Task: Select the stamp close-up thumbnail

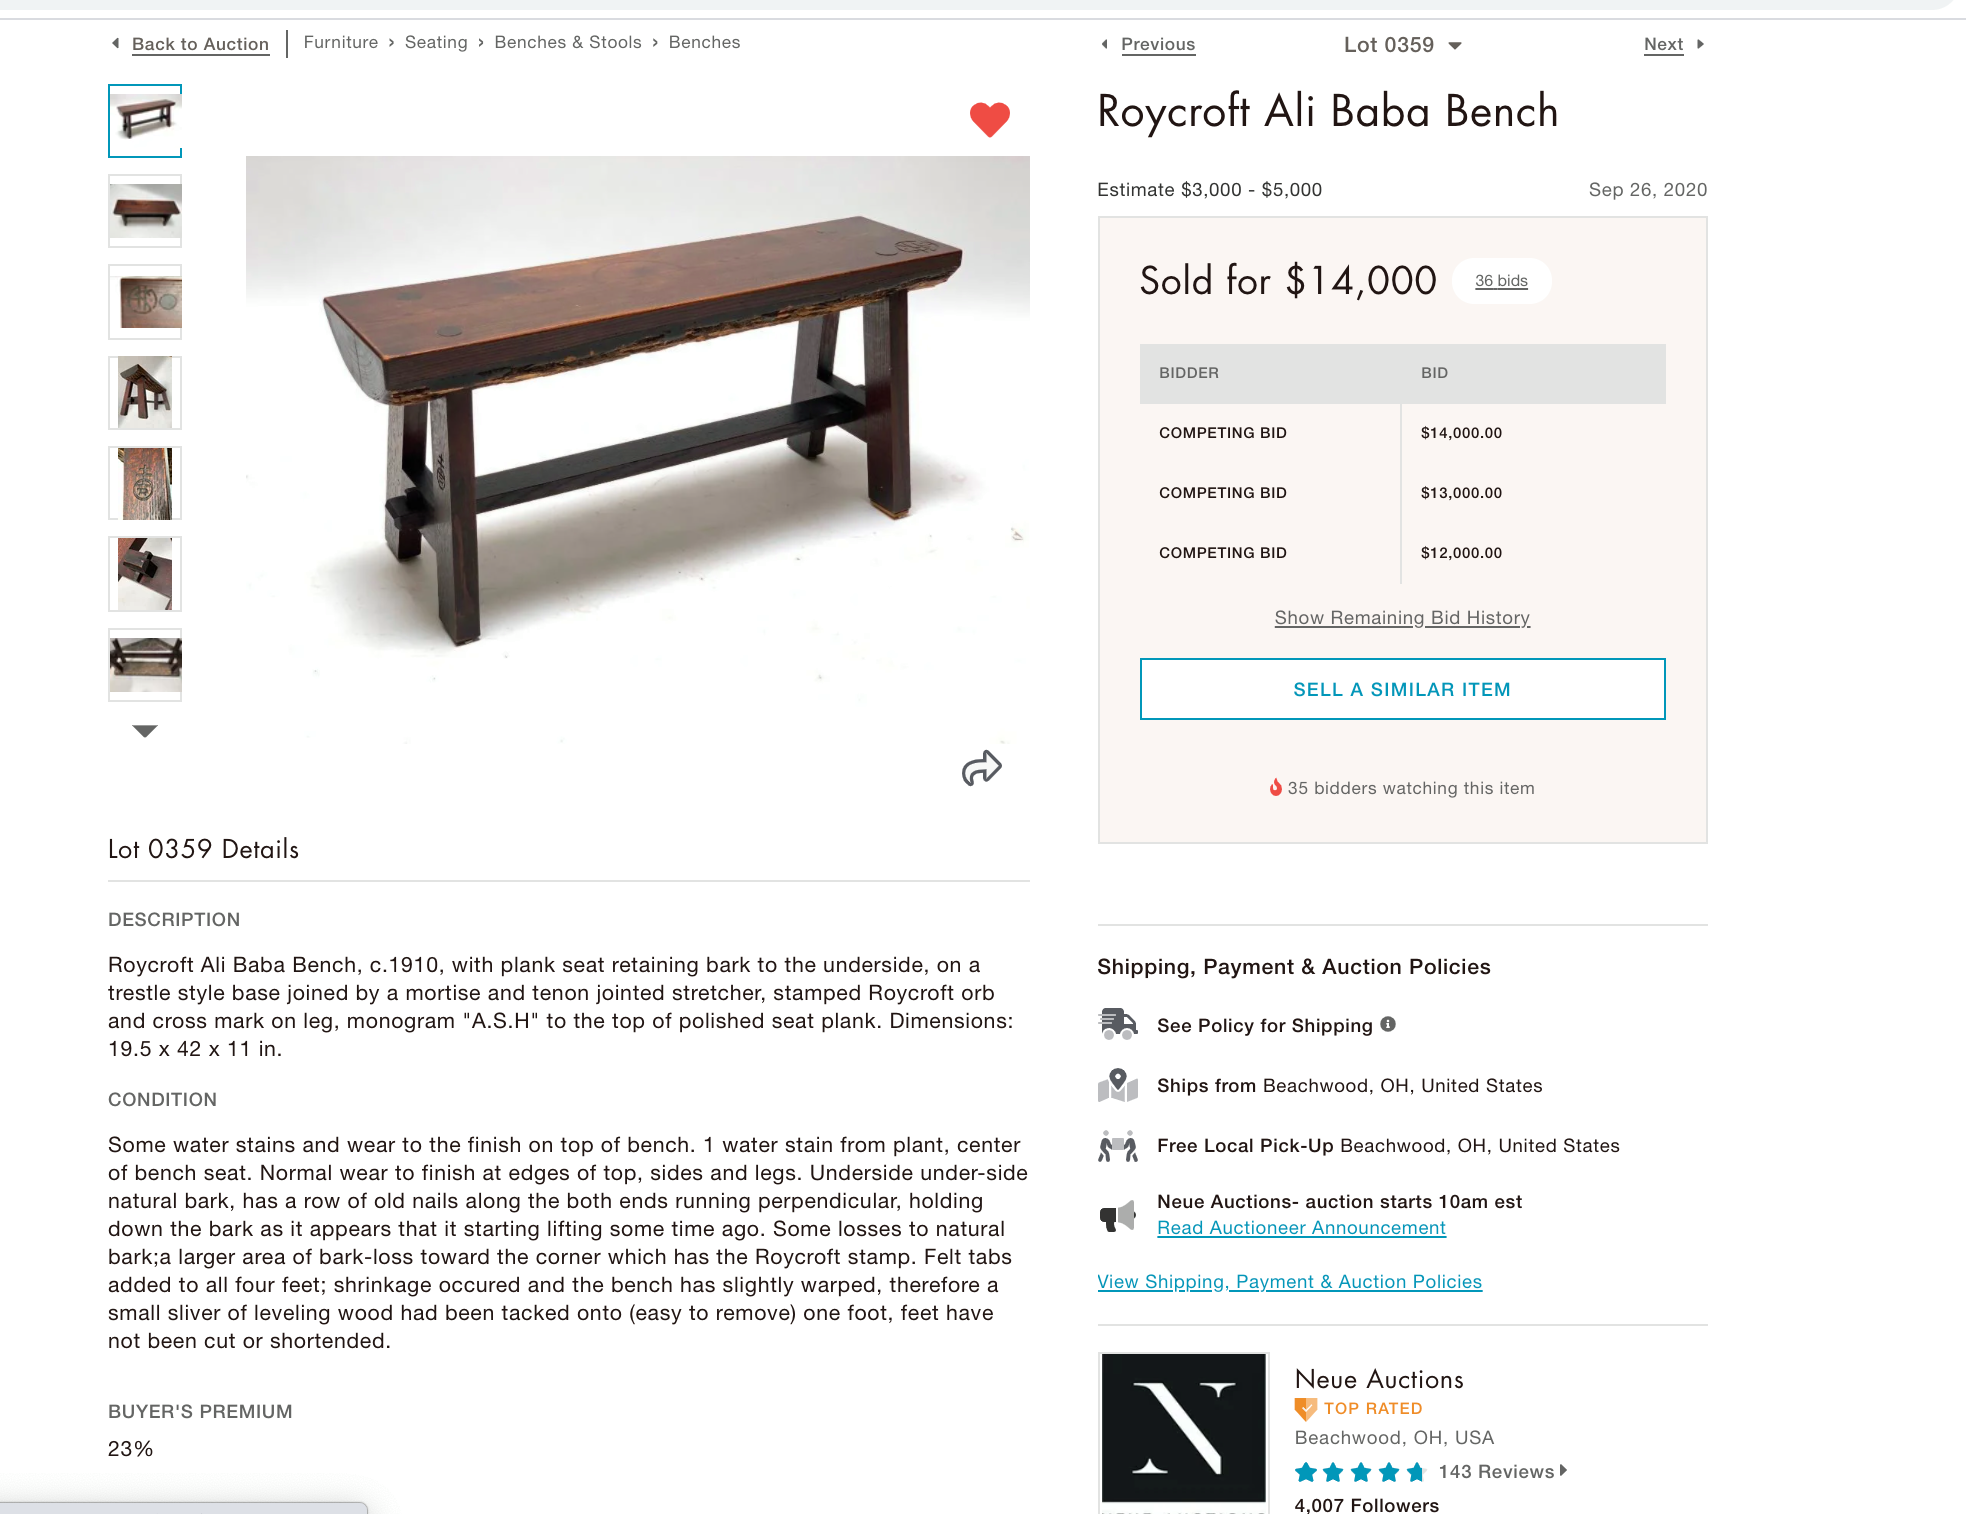Action: point(145,302)
